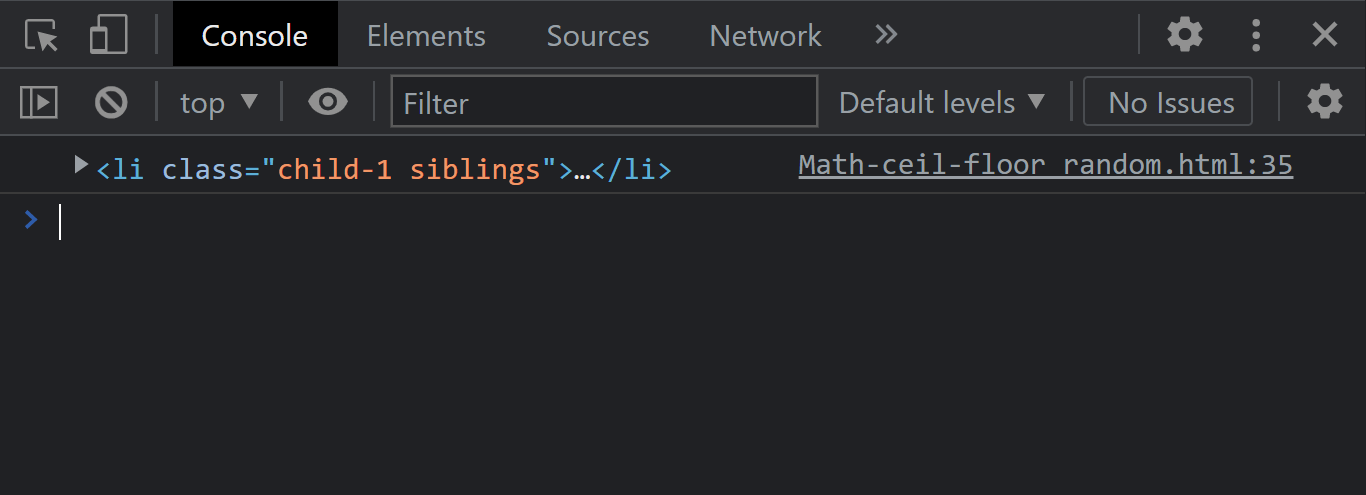Open the three-dot customize menu
Viewport: 1366px width, 495px height.
coord(1256,36)
